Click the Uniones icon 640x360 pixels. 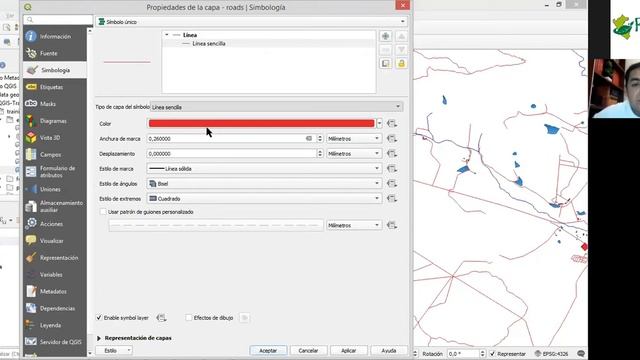click(31, 189)
